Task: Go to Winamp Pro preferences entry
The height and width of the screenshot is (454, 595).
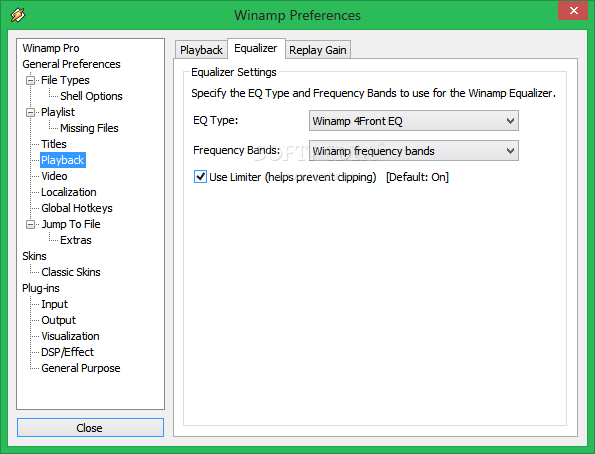Action: tap(51, 48)
